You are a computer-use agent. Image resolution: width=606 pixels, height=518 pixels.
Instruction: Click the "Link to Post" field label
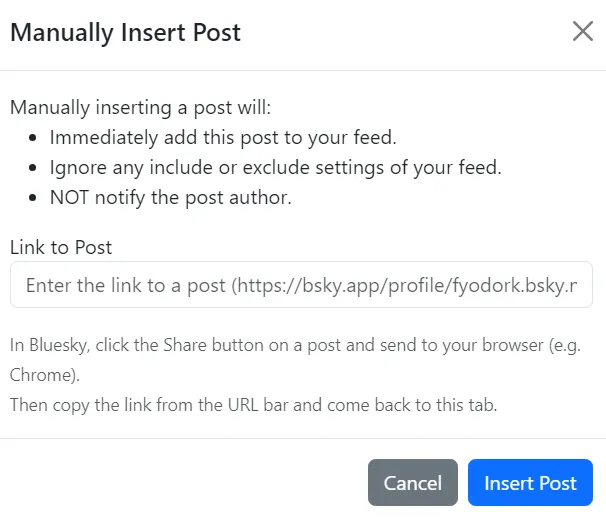click(x=61, y=246)
